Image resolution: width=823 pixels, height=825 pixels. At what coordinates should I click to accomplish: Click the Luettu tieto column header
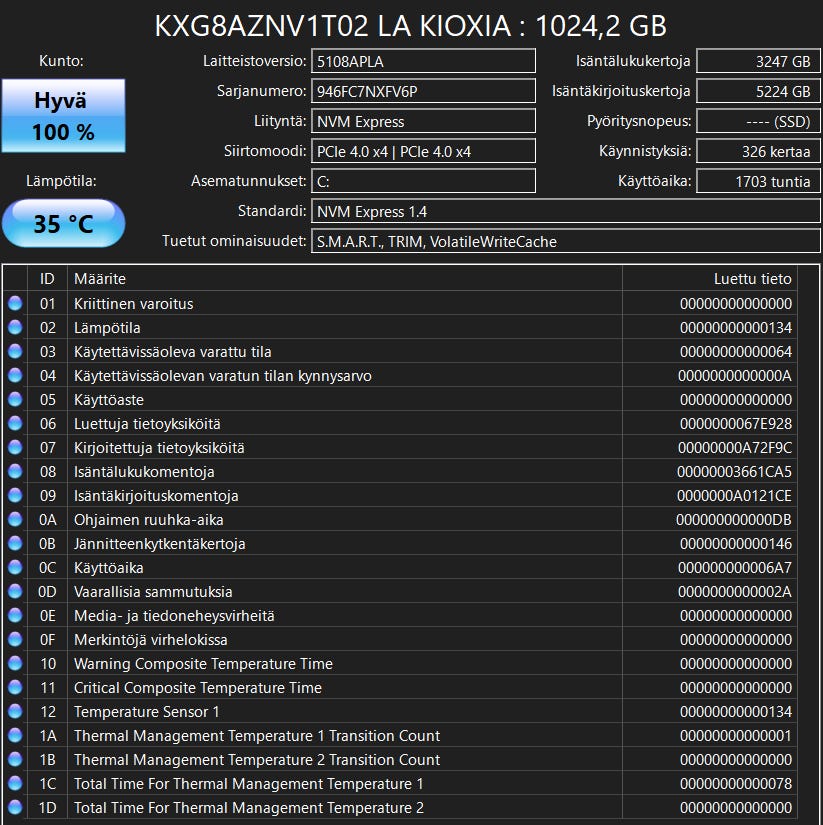(x=710, y=278)
